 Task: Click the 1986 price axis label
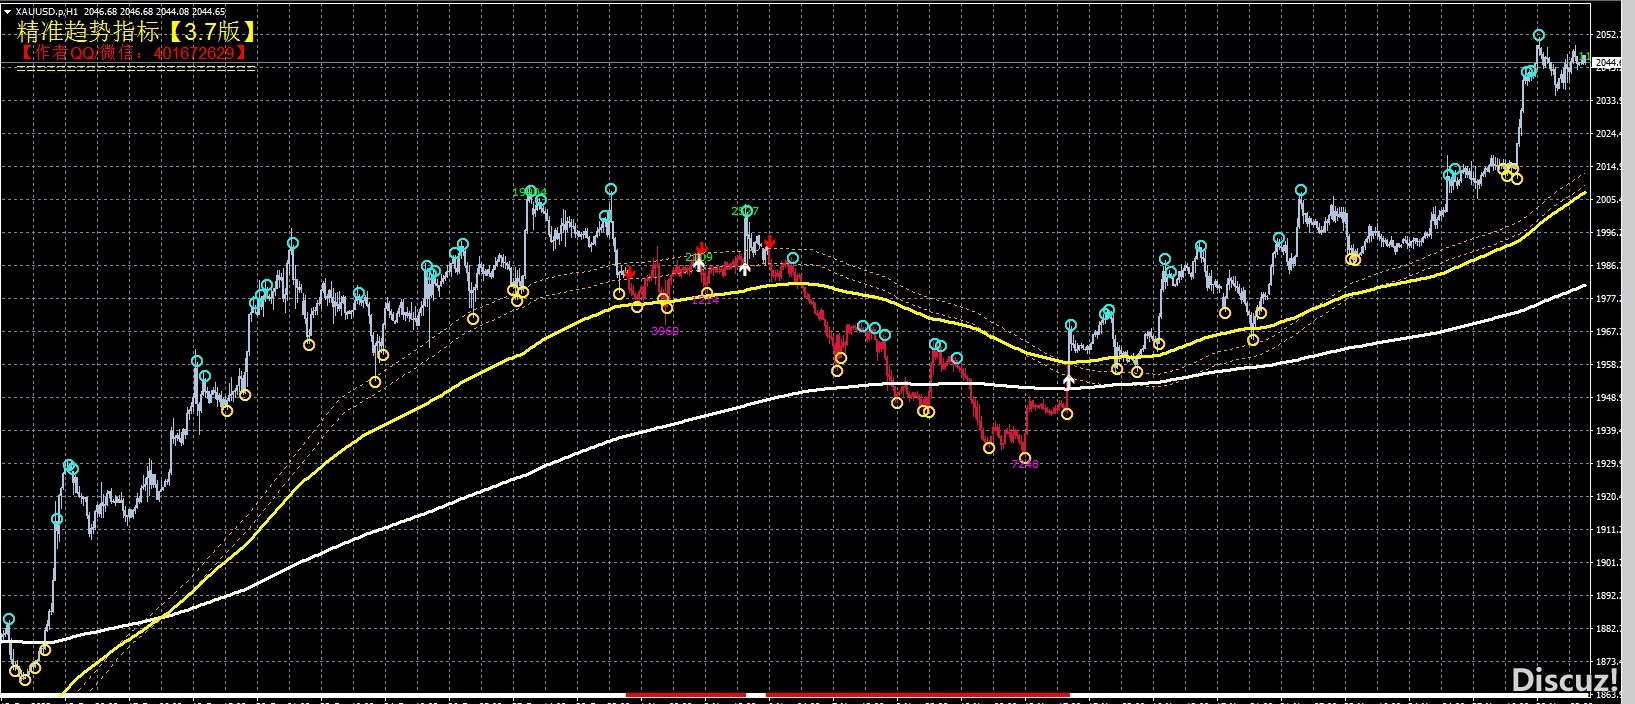(1607, 266)
